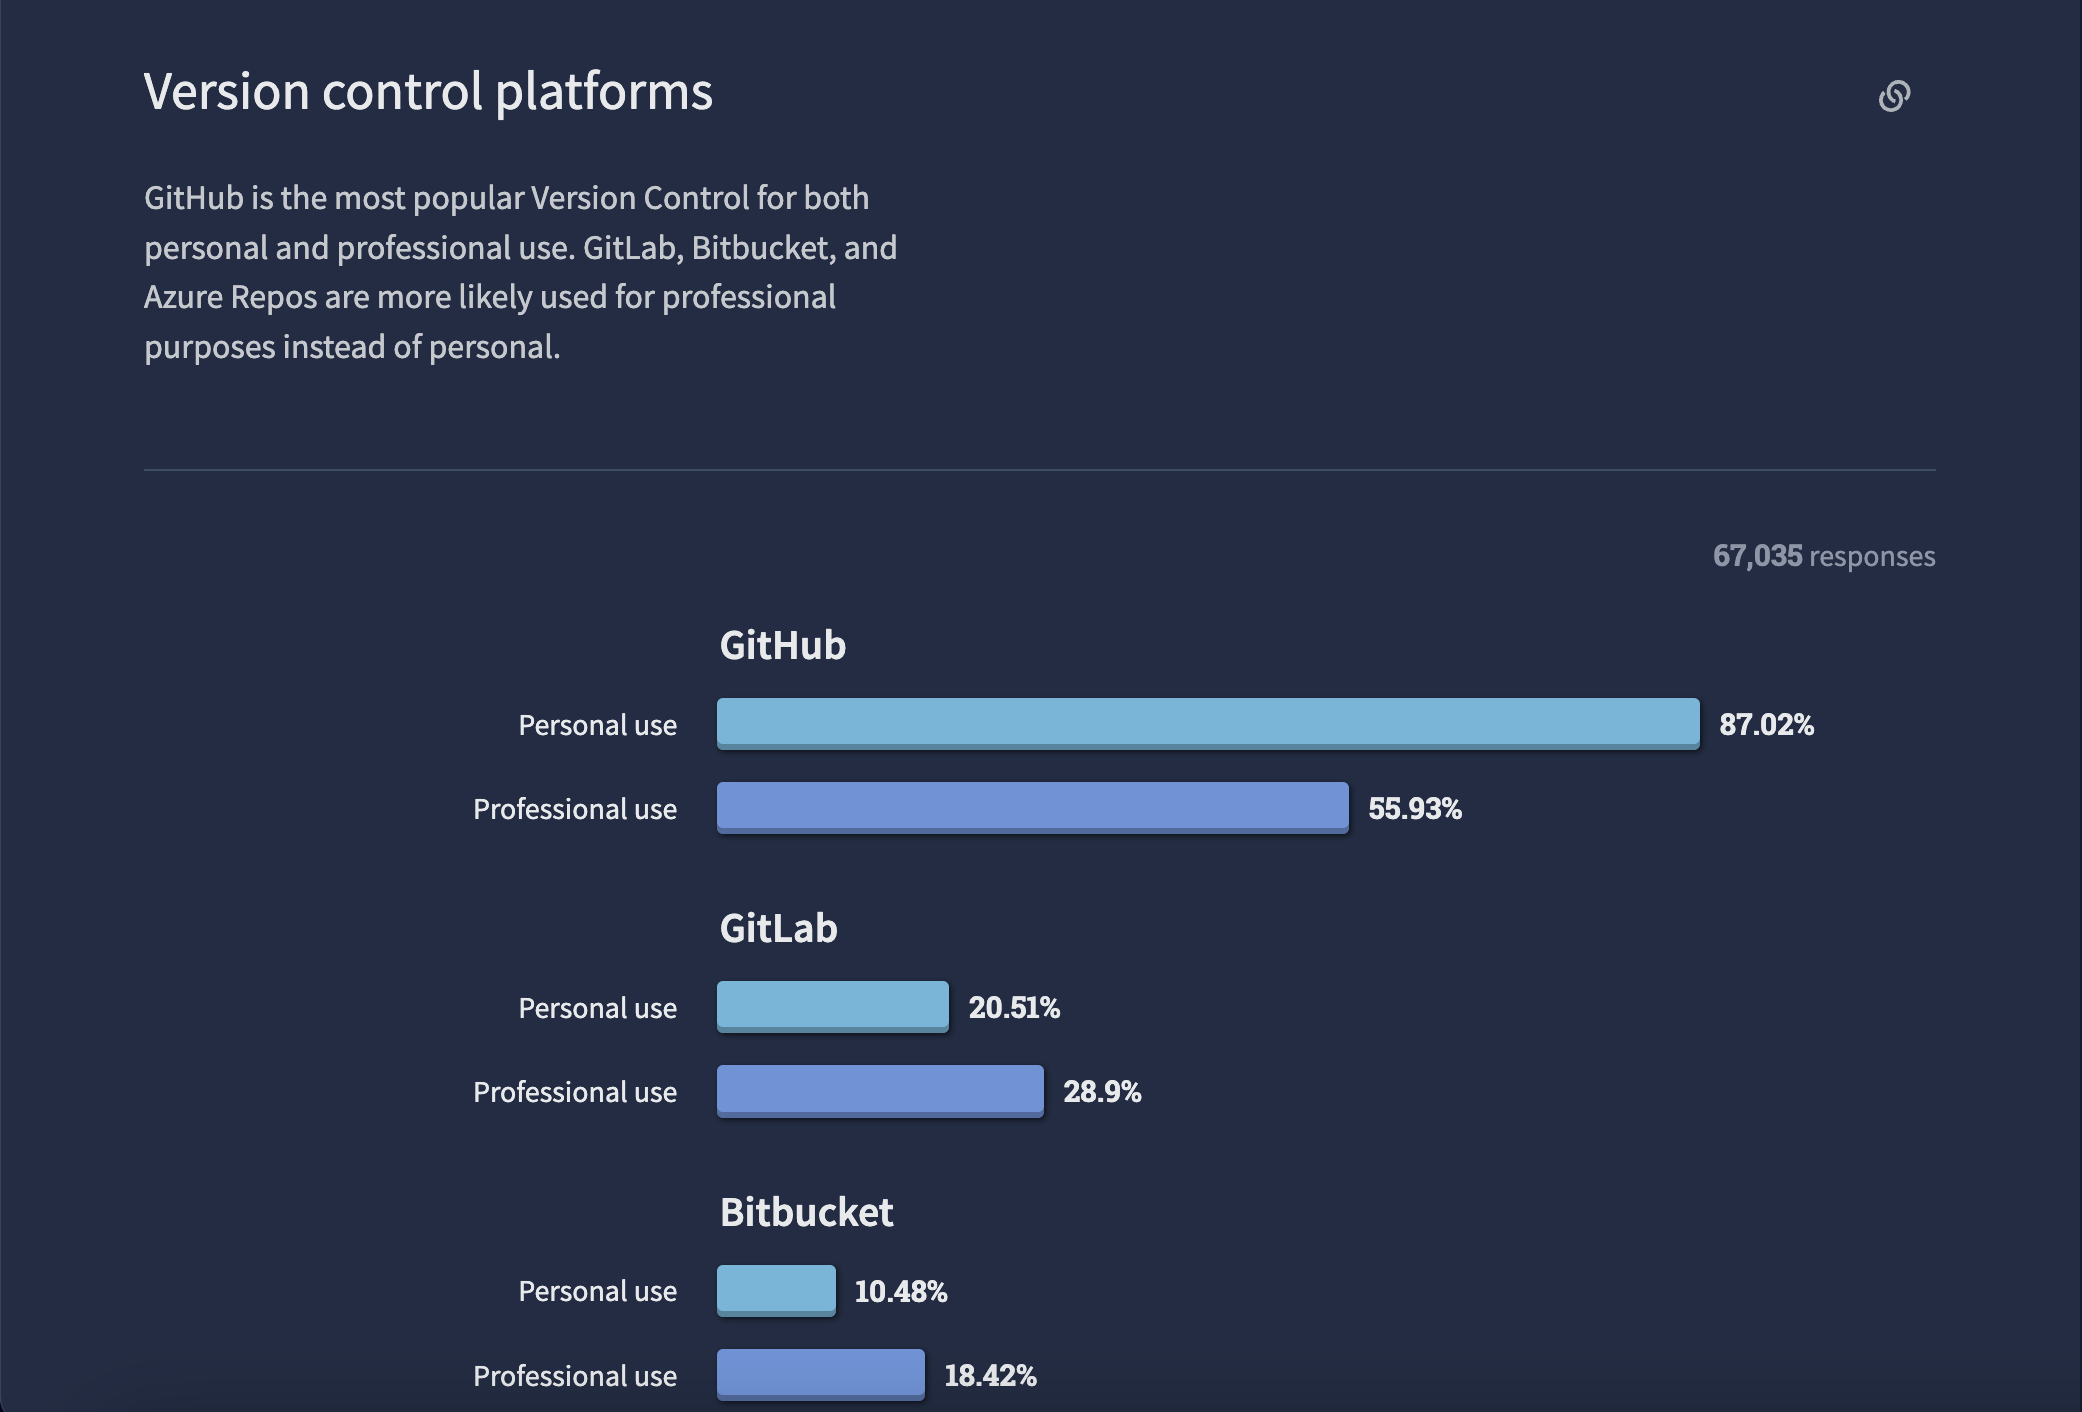The height and width of the screenshot is (1412, 2082).
Task: Click the 18.42% value label
Action: coord(990,1375)
